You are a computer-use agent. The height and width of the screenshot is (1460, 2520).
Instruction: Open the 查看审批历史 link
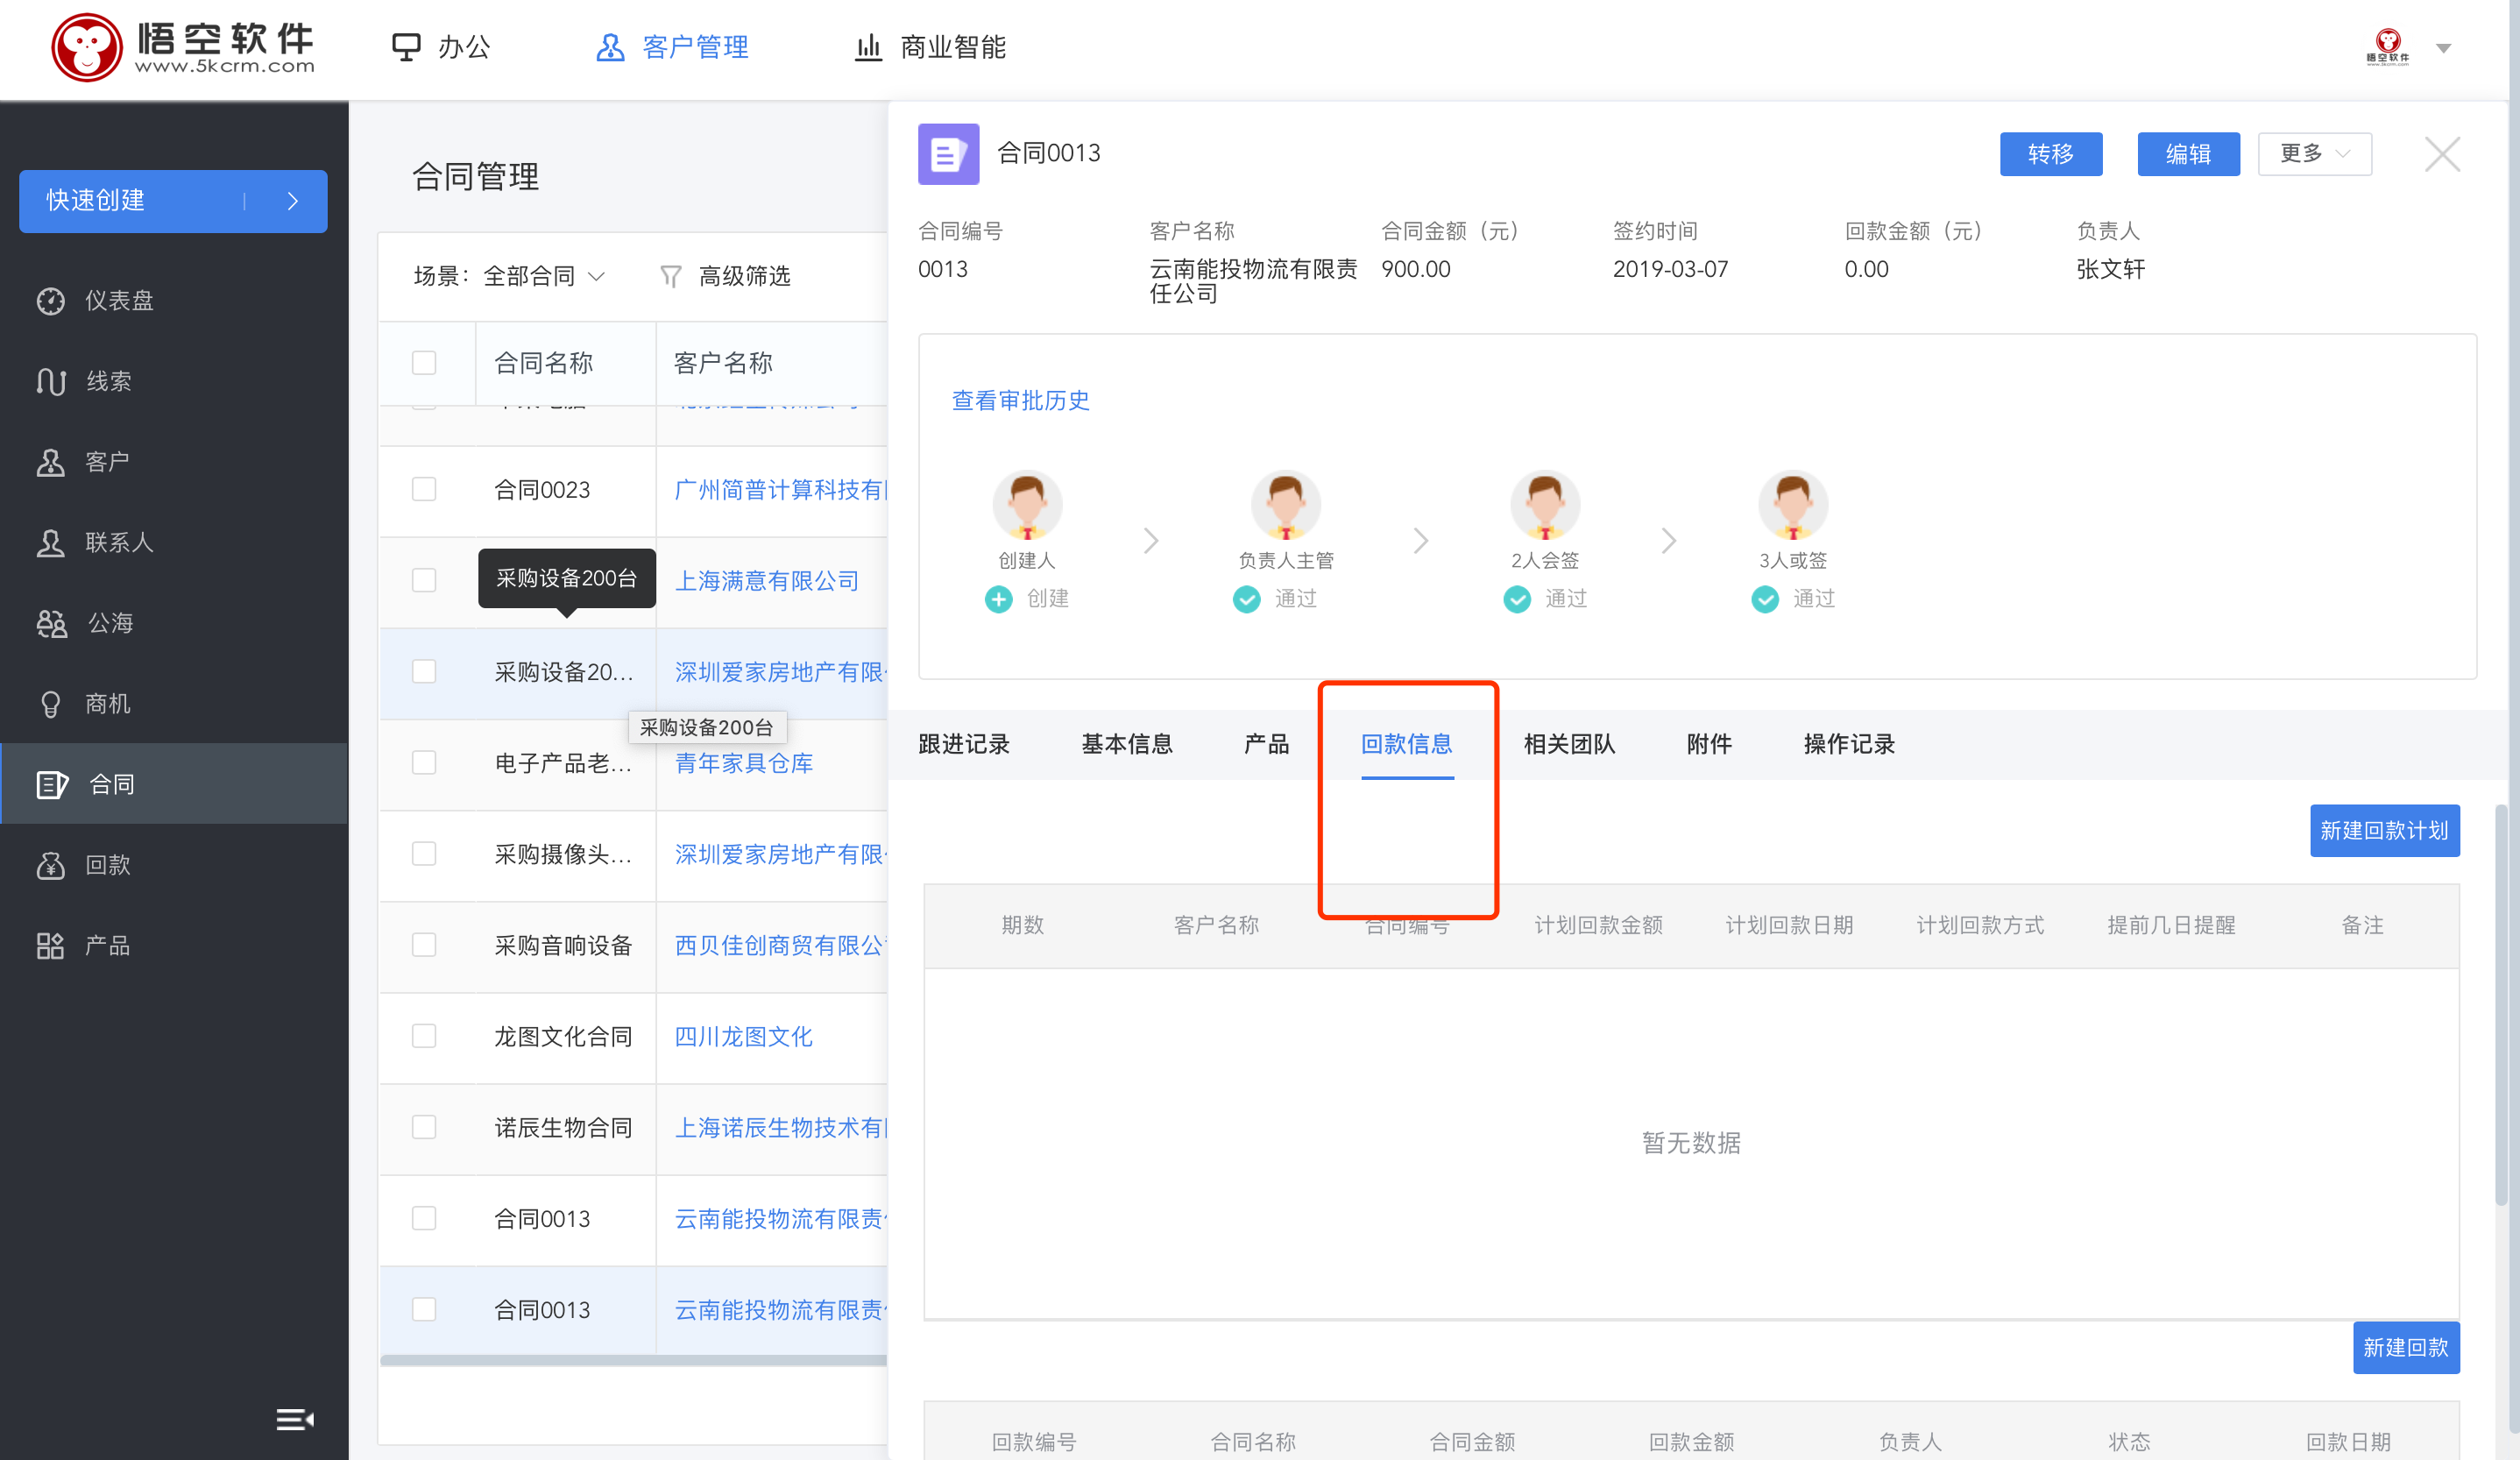tap(1020, 400)
